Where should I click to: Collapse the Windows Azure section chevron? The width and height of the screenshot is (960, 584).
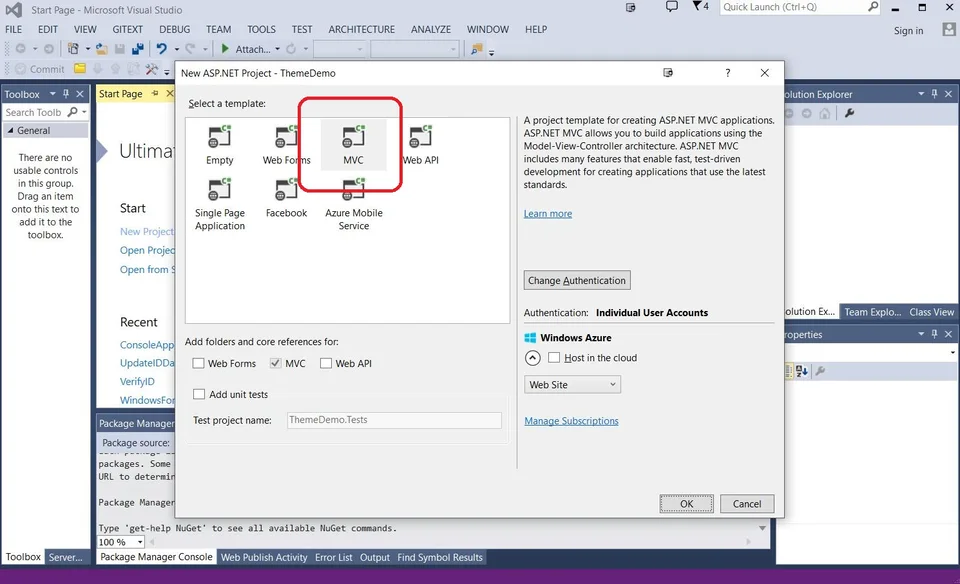[x=533, y=358]
